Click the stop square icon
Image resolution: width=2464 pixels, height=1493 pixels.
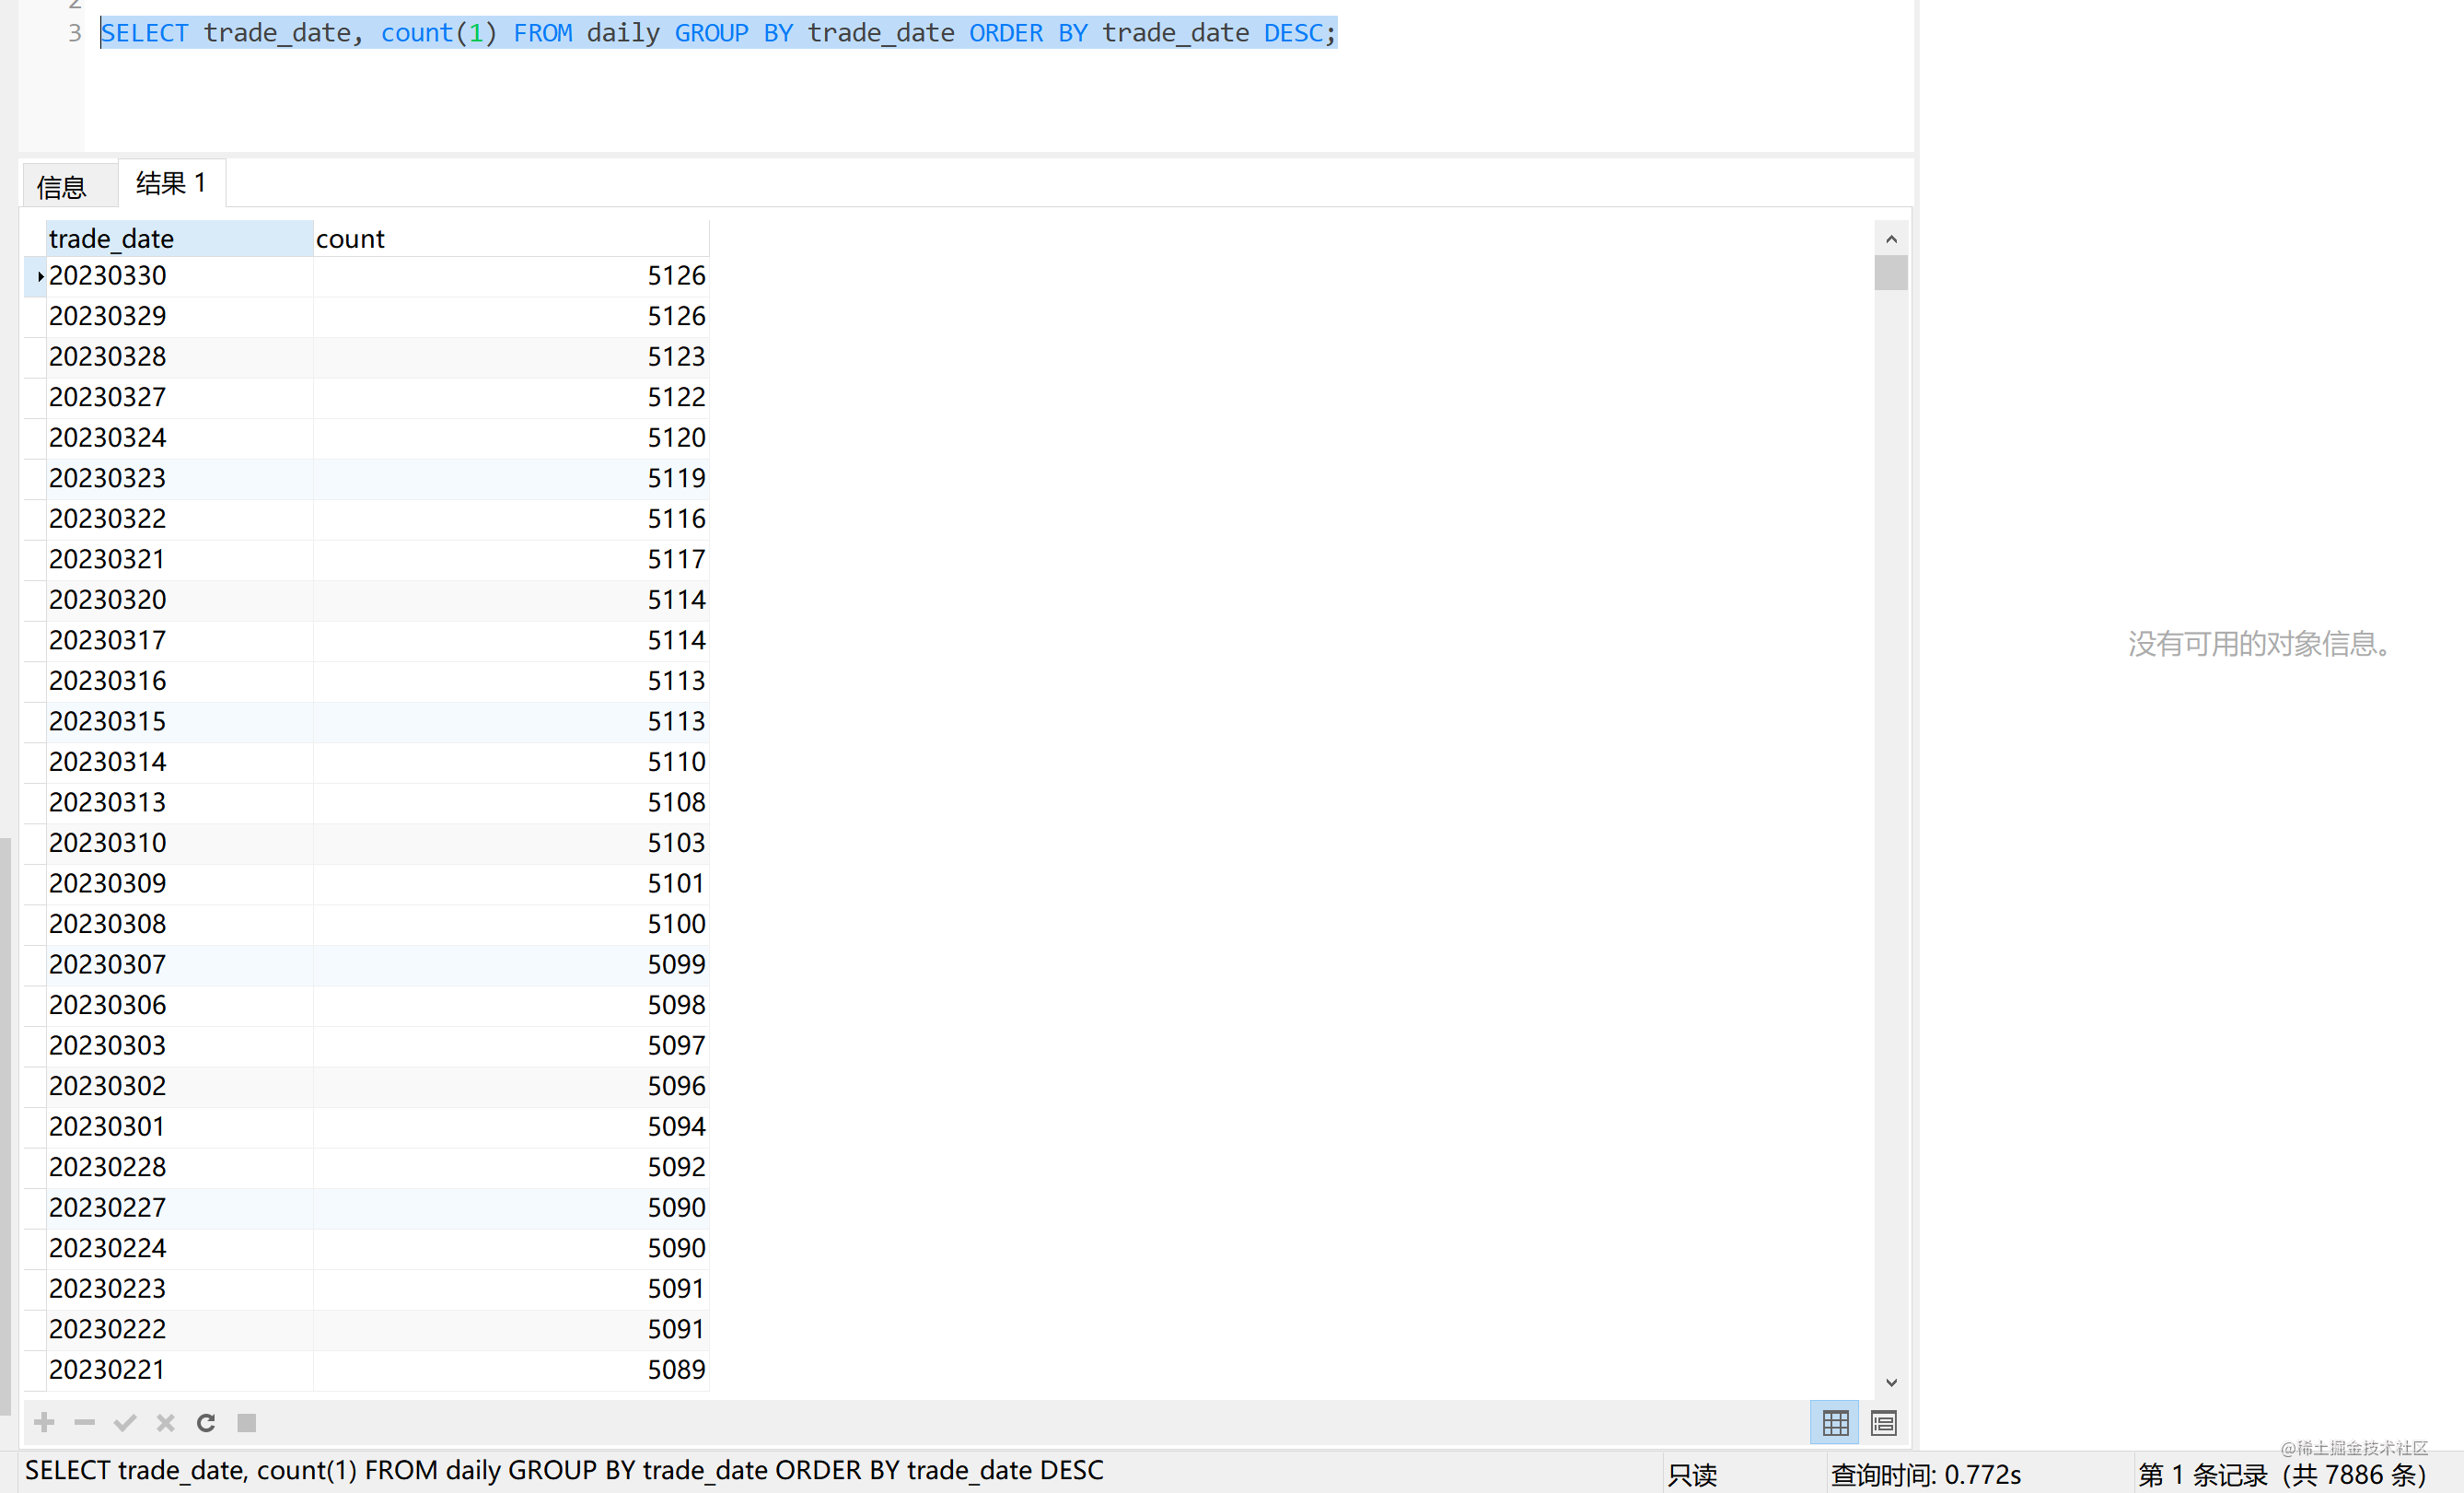[x=247, y=1422]
